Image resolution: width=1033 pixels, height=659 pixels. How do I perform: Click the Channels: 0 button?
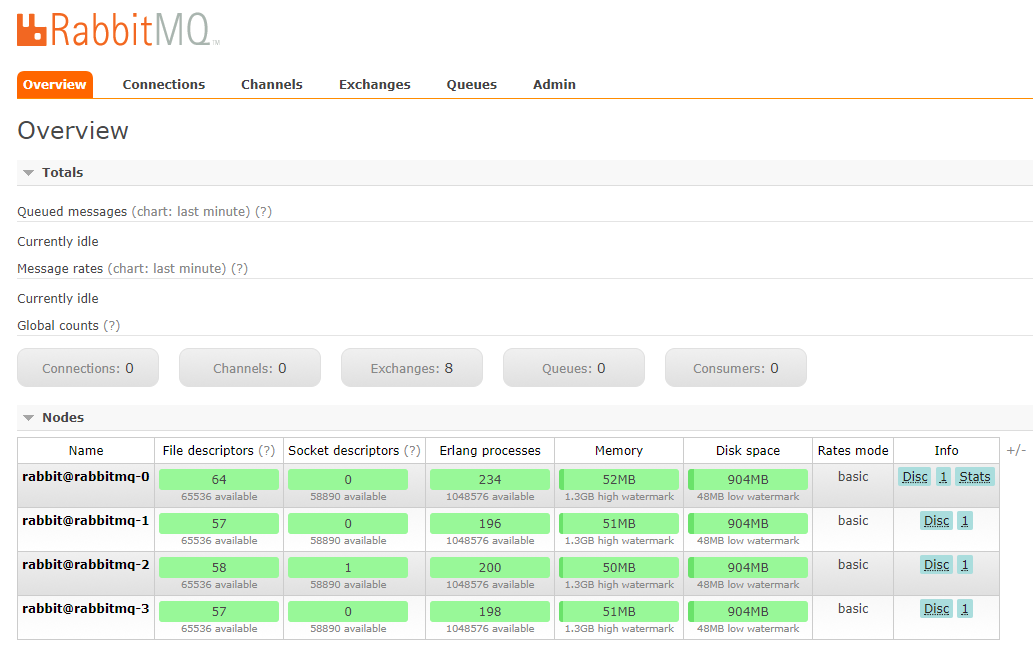tap(250, 368)
